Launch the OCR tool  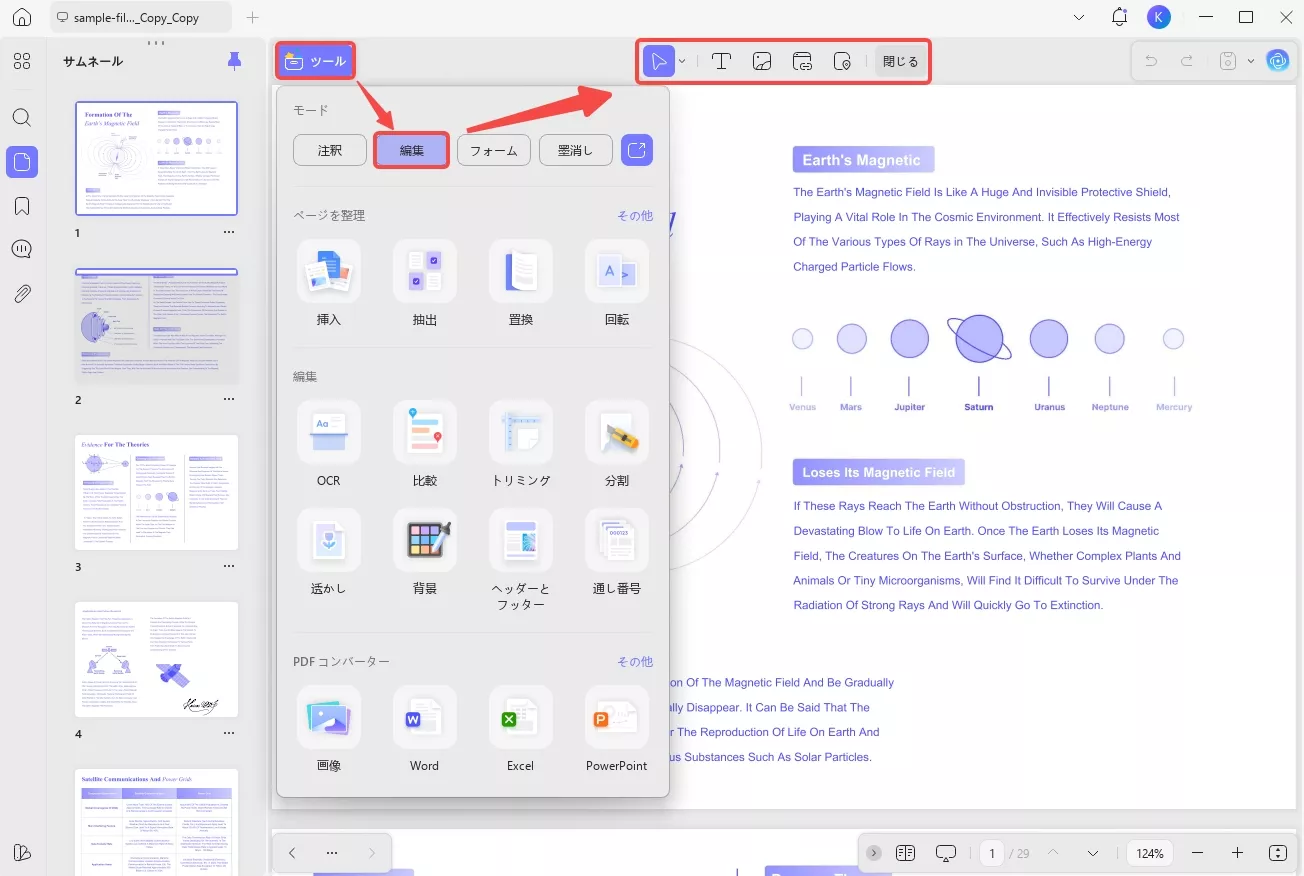click(x=328, y=443)
